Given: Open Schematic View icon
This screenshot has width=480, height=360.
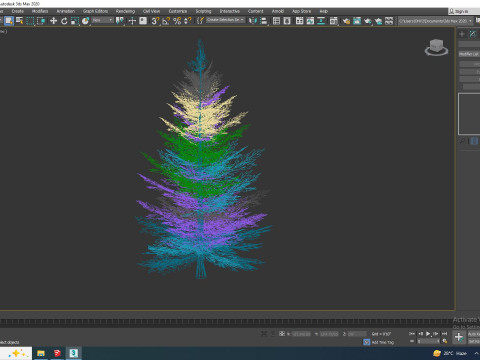Looking at the screenshot, I should 321,21.
